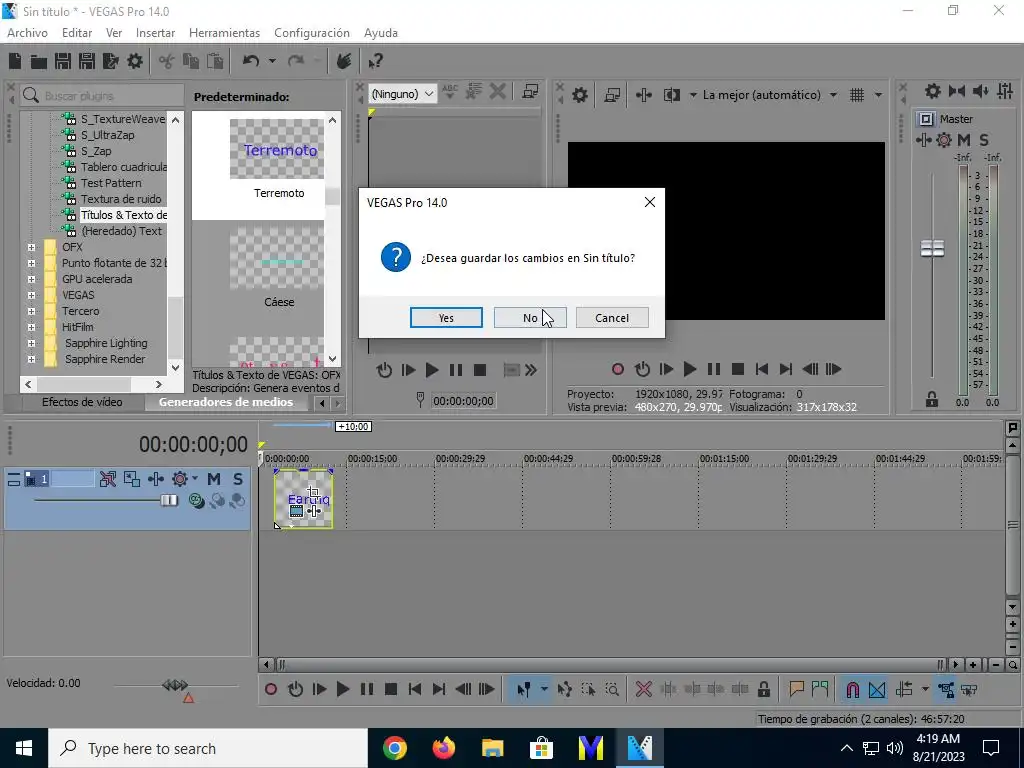The image size is (1024, 768).
Task: Click the open project folder icon
Action: point(39,61)
